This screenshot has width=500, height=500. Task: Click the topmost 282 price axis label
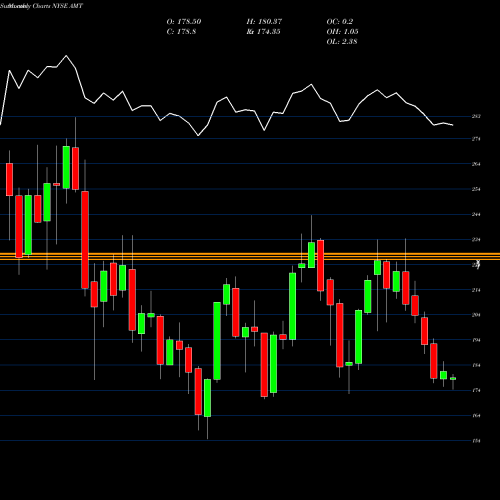pos(476,116)
